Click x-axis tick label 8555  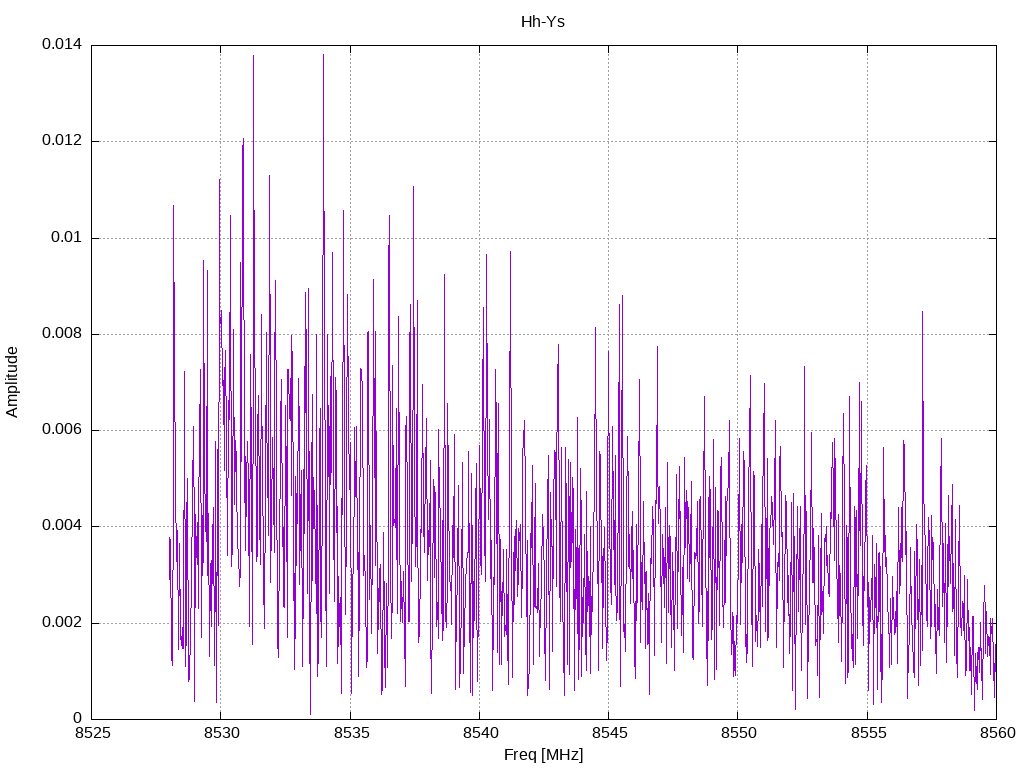coord(868,733)
